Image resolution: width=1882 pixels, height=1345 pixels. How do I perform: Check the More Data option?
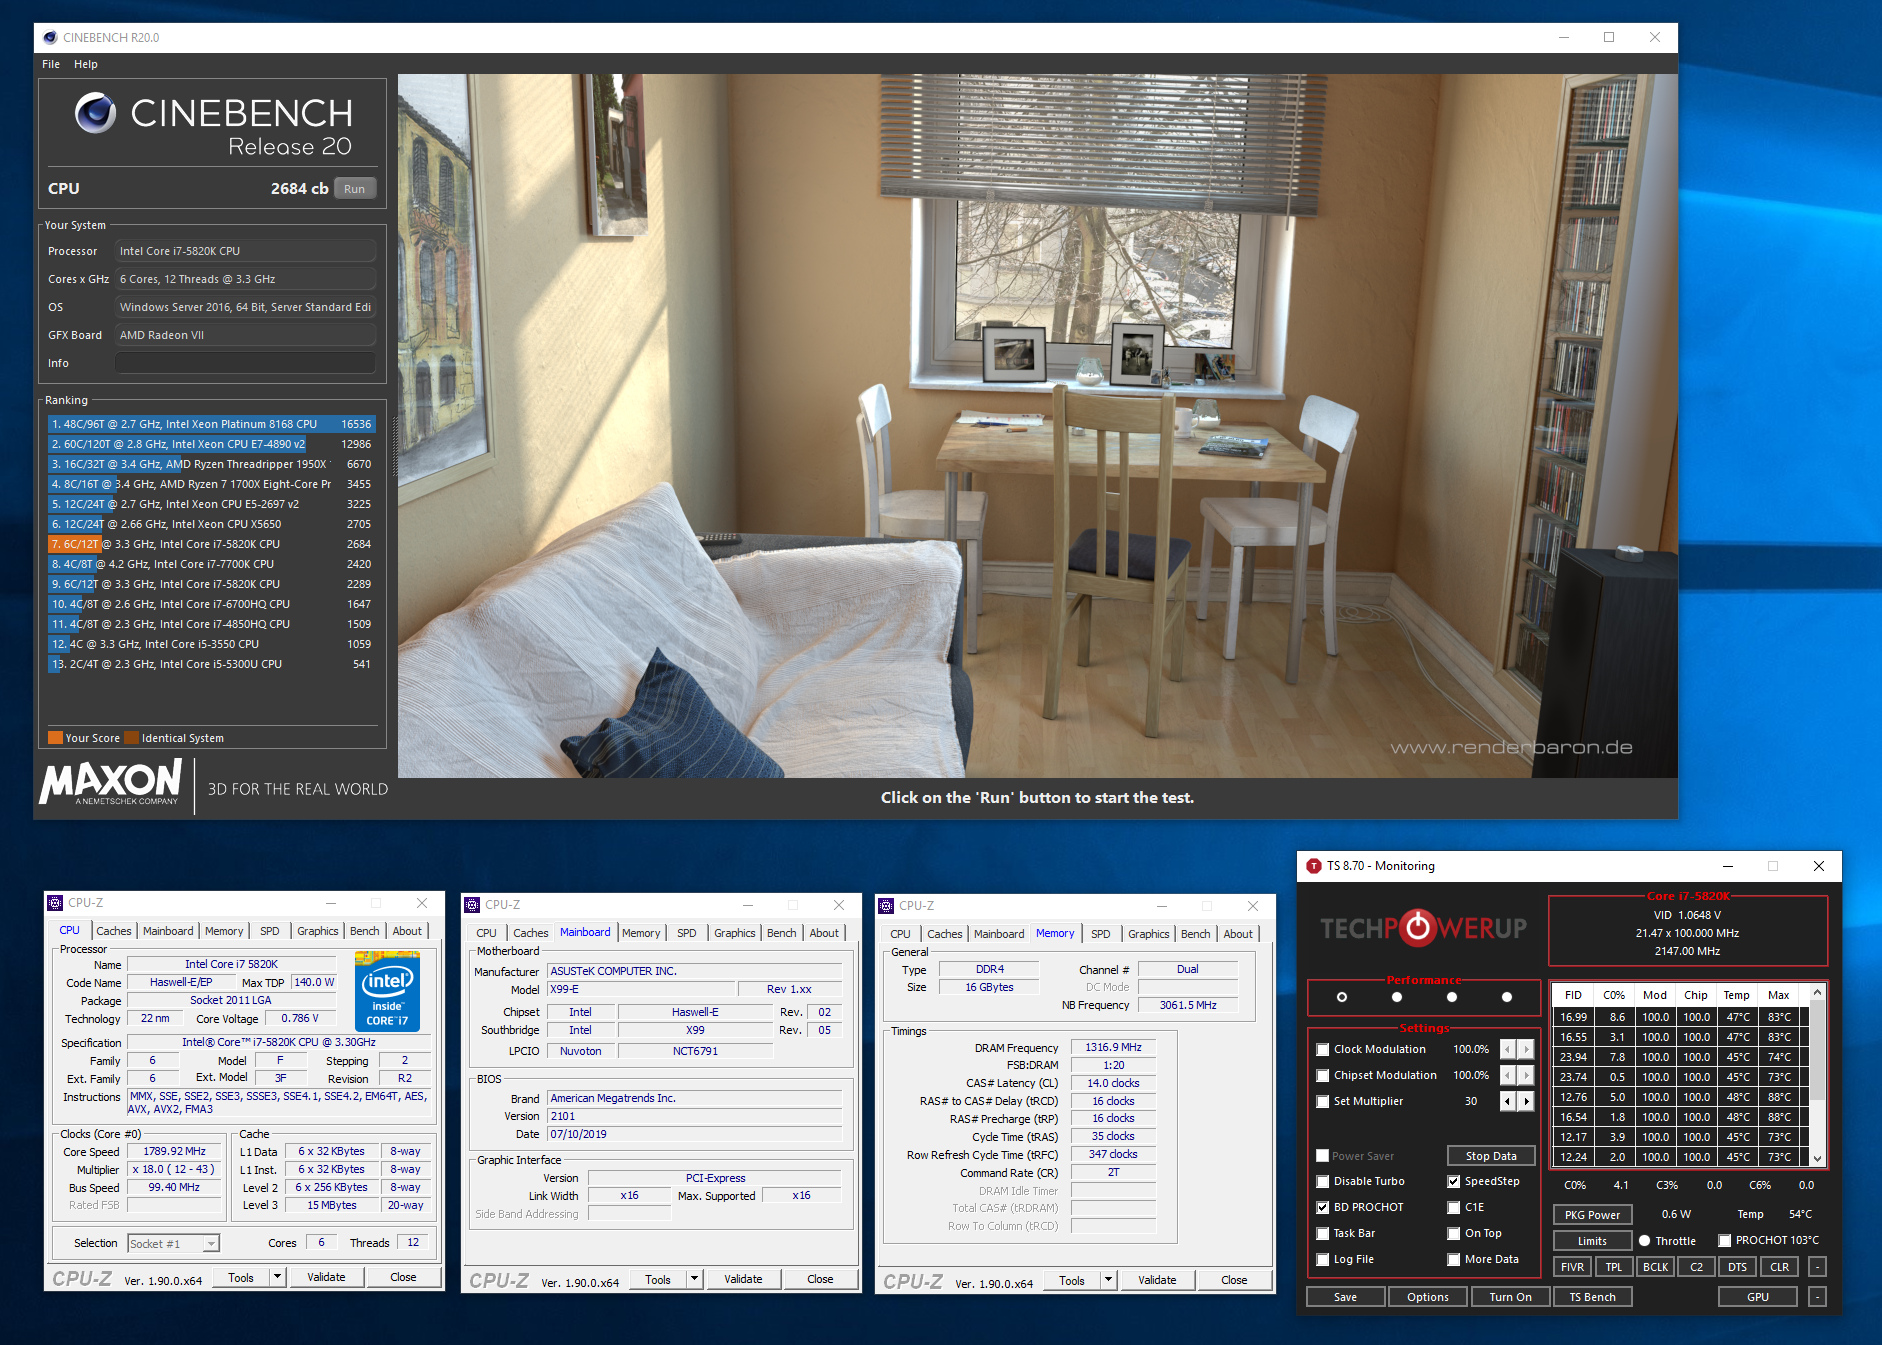click(x=1454, y=1259)
